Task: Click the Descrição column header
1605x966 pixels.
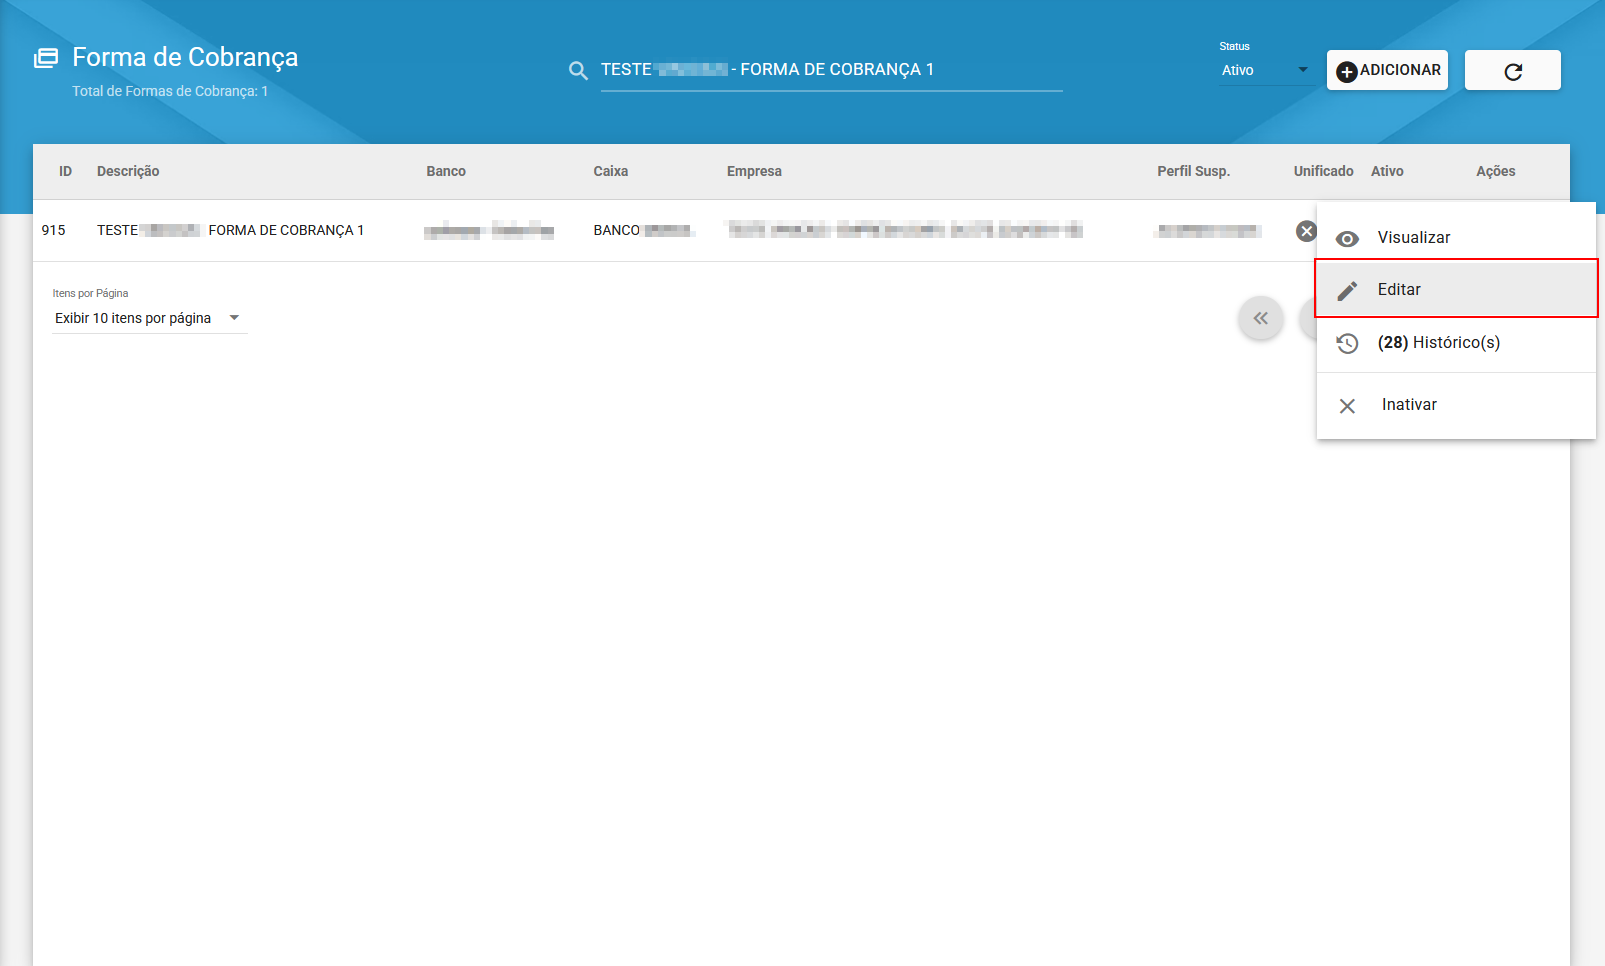Action: click(128, 172)
